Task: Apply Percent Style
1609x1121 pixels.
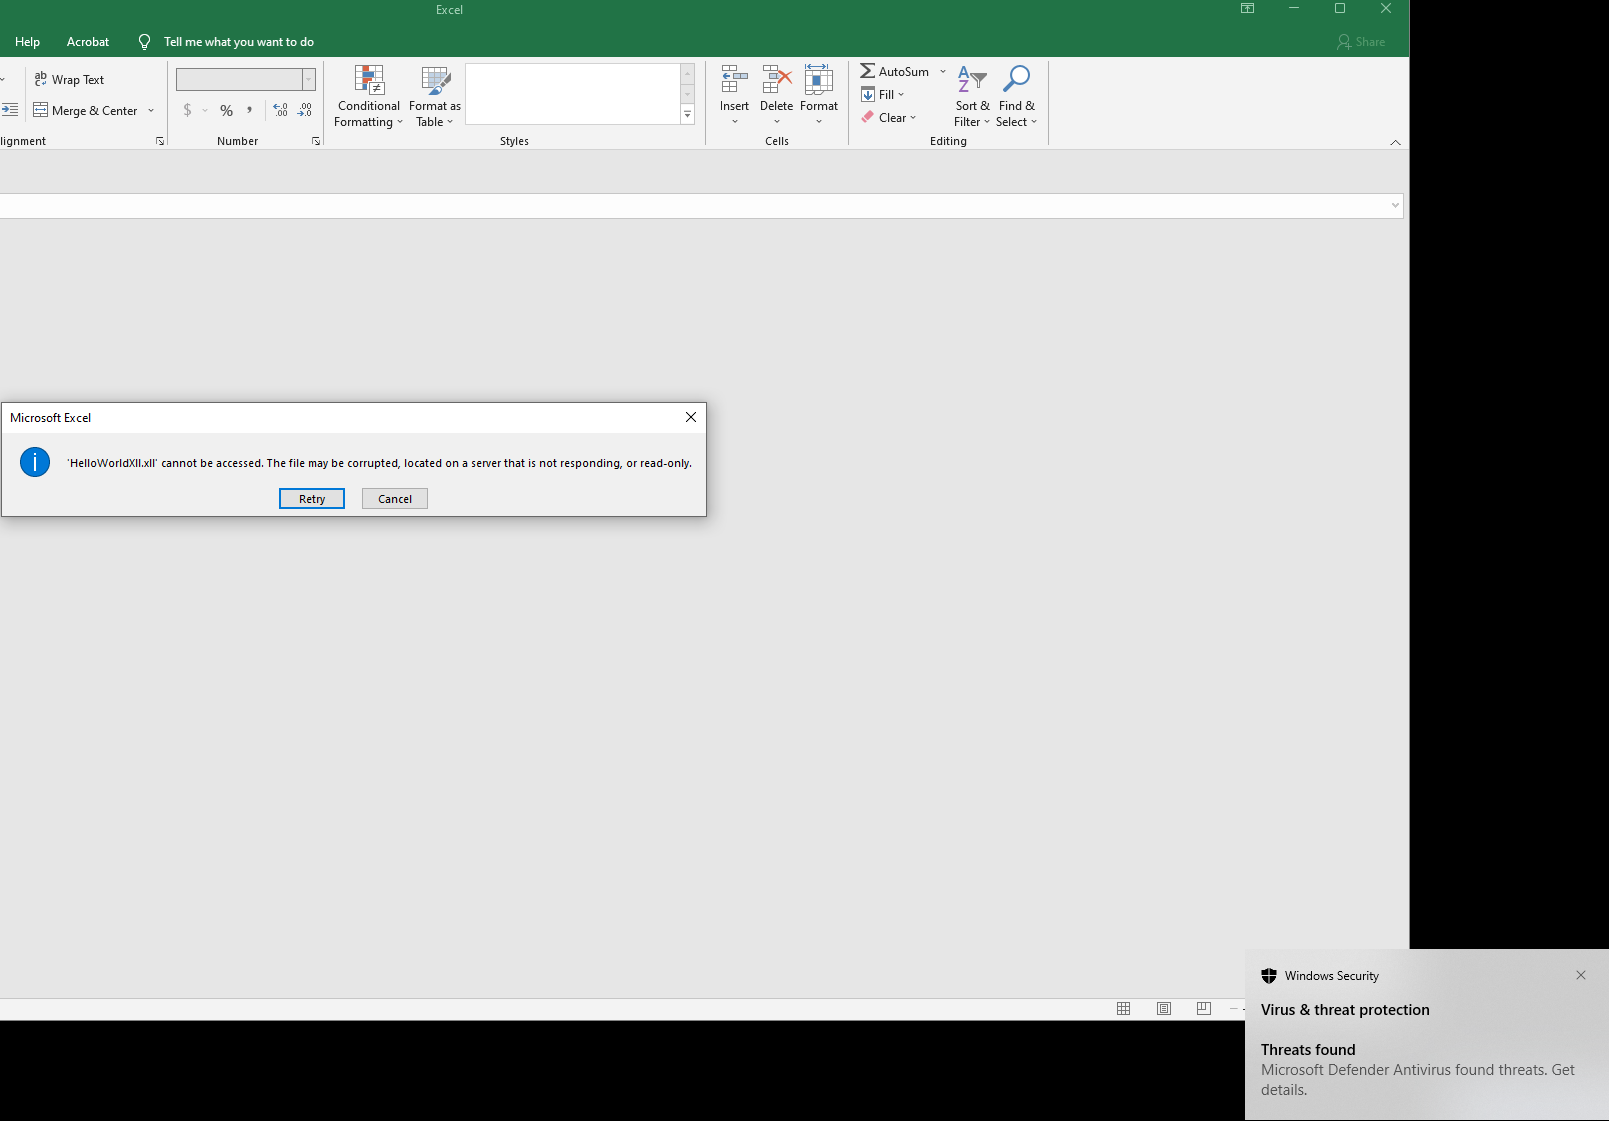Action: point(227,111)
